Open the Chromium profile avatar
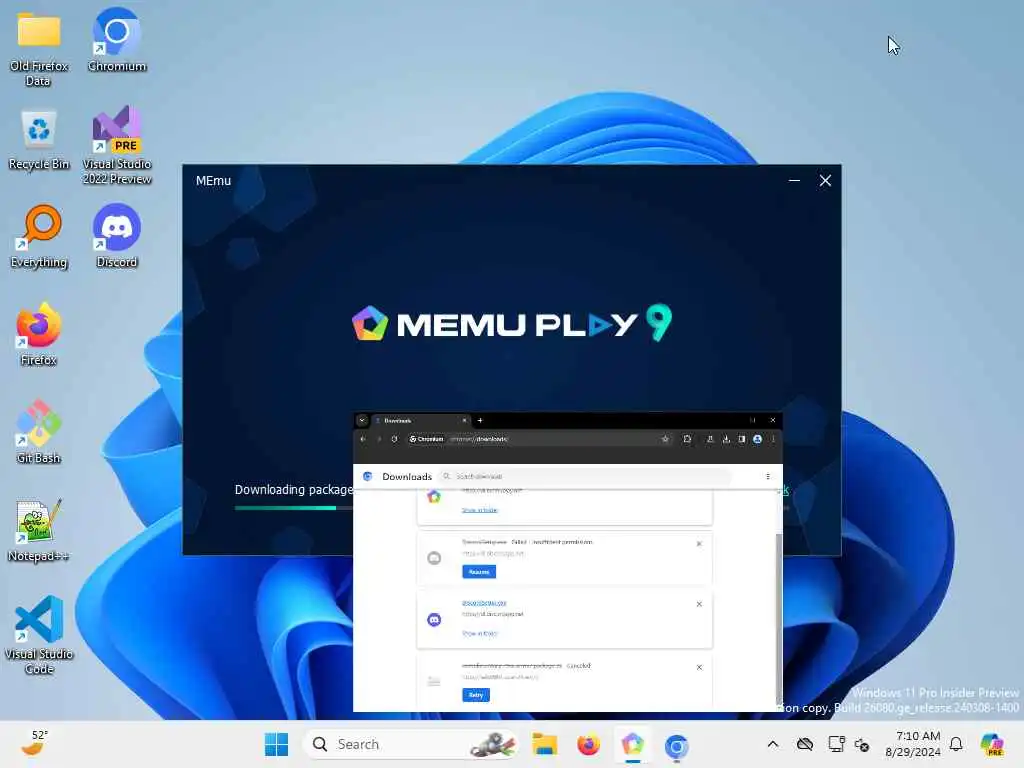Screen dimensions: 1024x768 coord(758,439)
